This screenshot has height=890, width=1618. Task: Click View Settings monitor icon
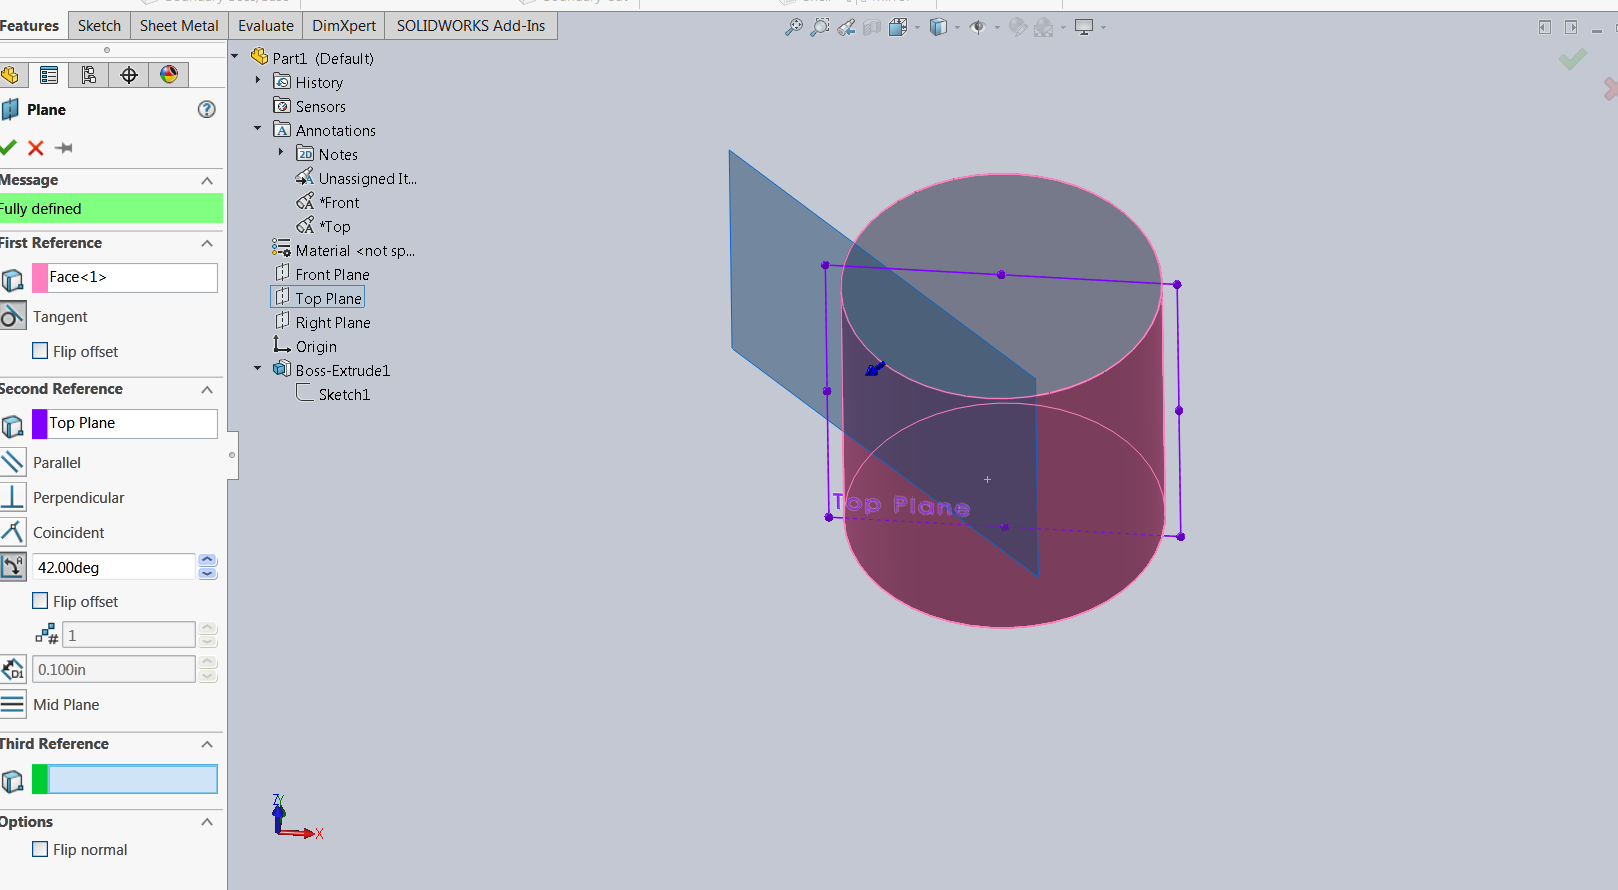(1084, 27)
